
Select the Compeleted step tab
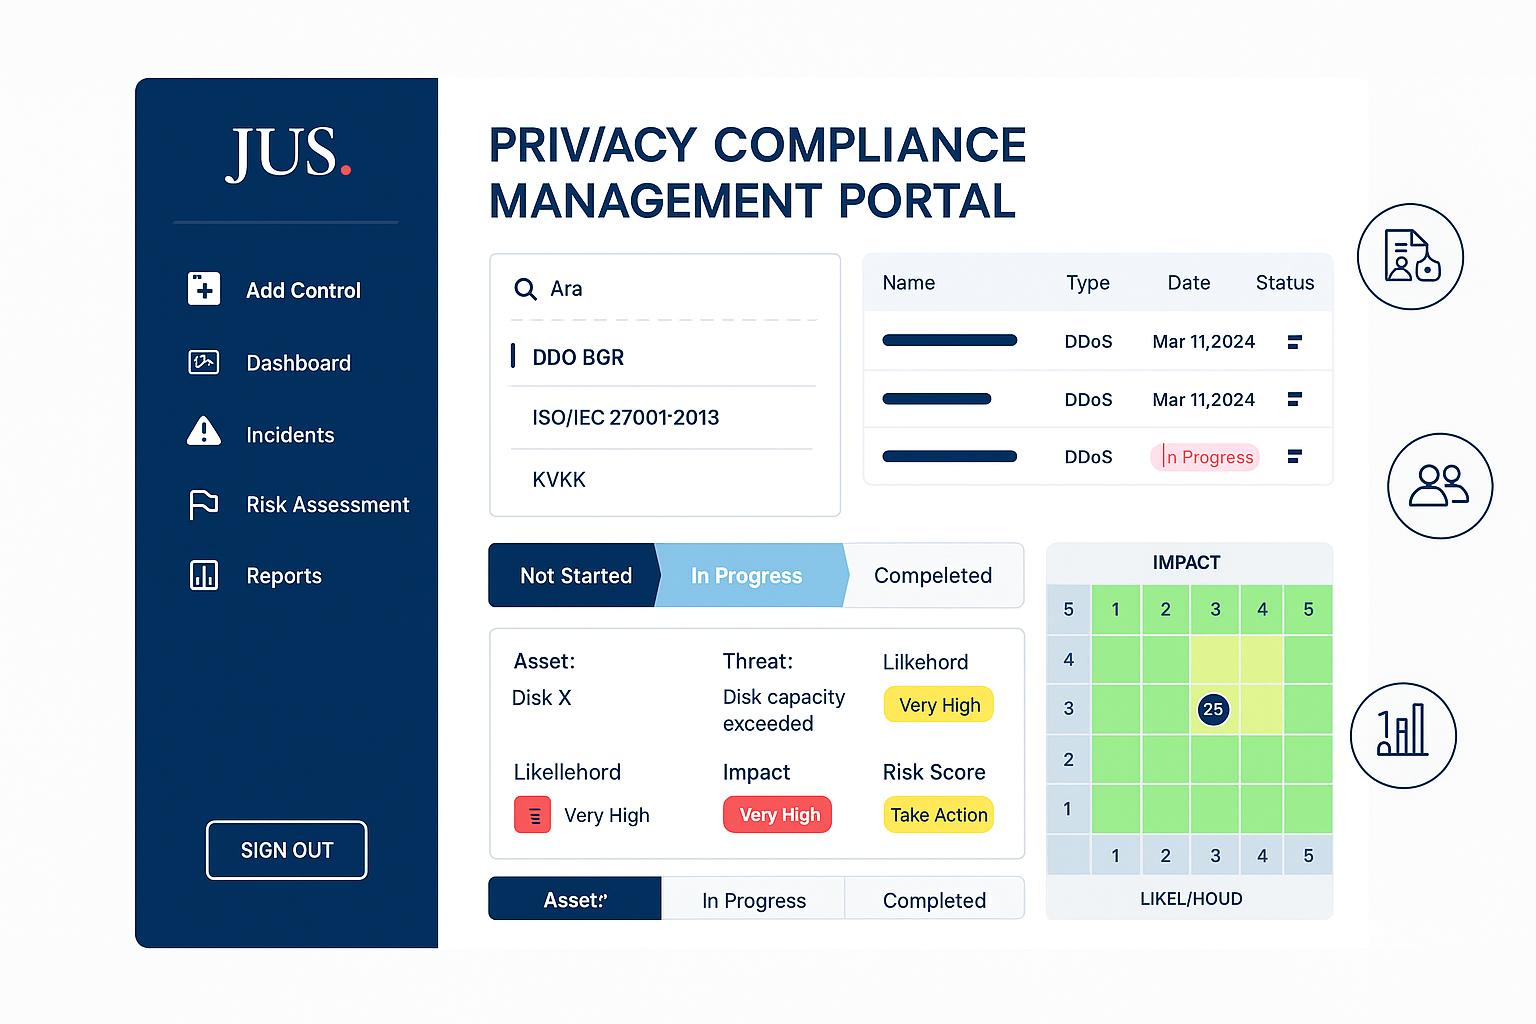(x=932, y=576)
